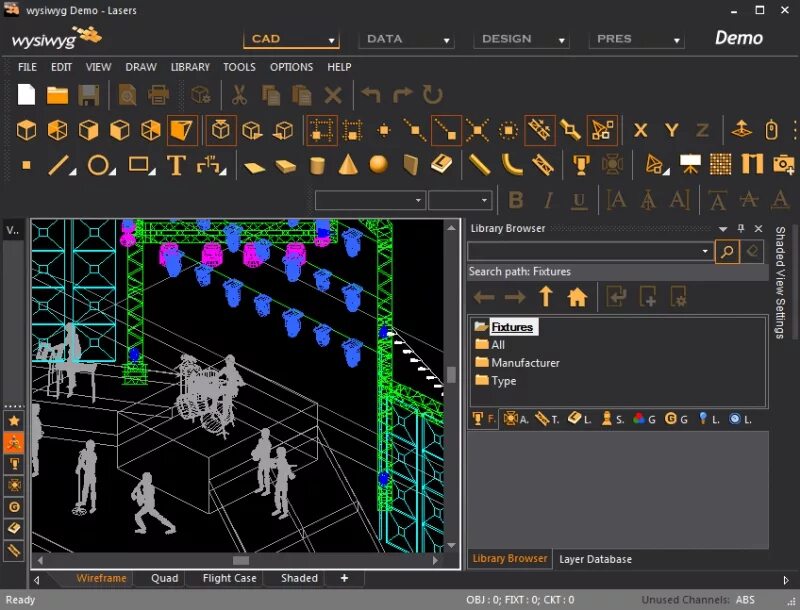
Task: Select the Line drawing tool
Action: (x=58, y=165)
